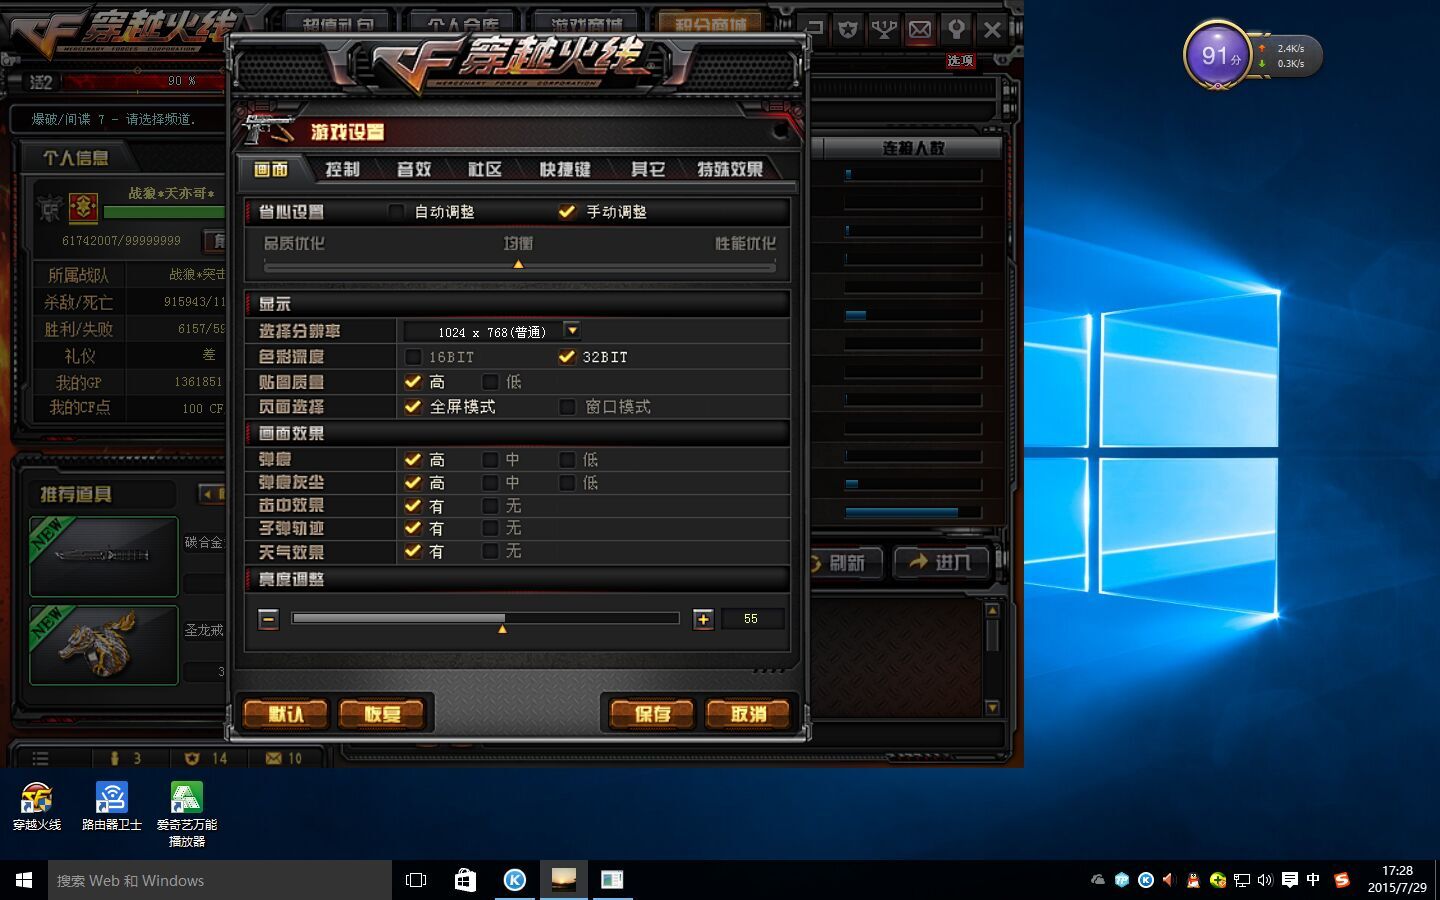The width and height of the screenshot is (1440, 900).
Task: Open 路由器卫士 desktop shortcut
Action: coord(112,806)
